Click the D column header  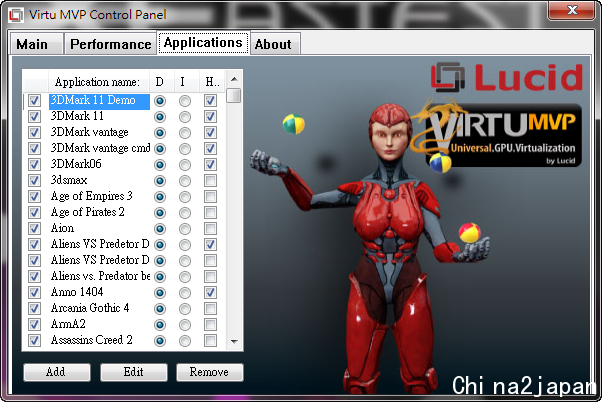point(162,82)
